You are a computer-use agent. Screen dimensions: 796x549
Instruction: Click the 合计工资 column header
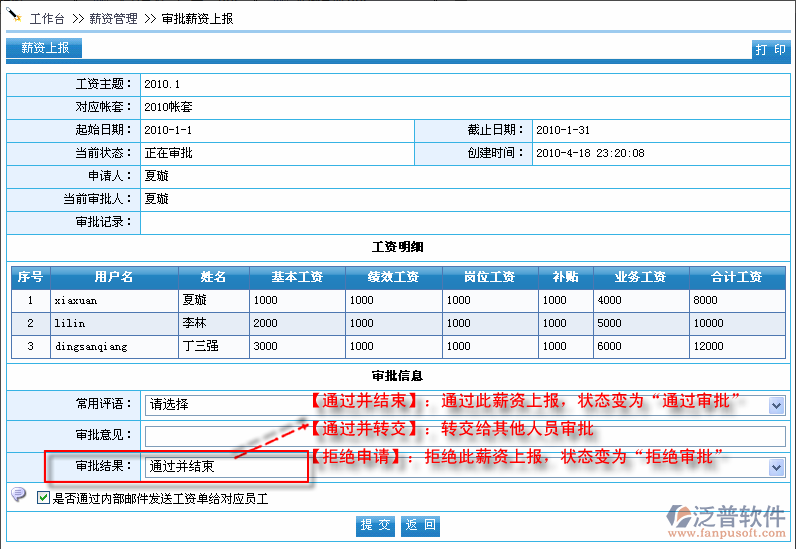point(737,277)
